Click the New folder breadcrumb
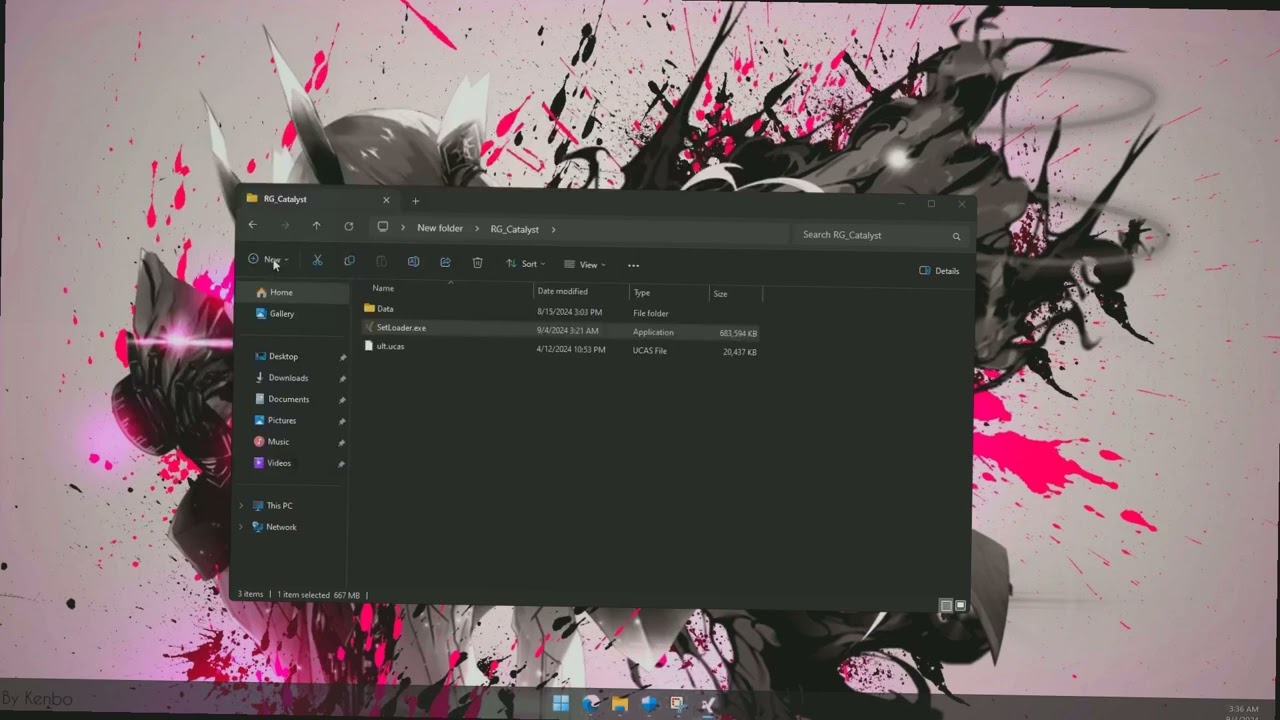 (x=440, y=228)
